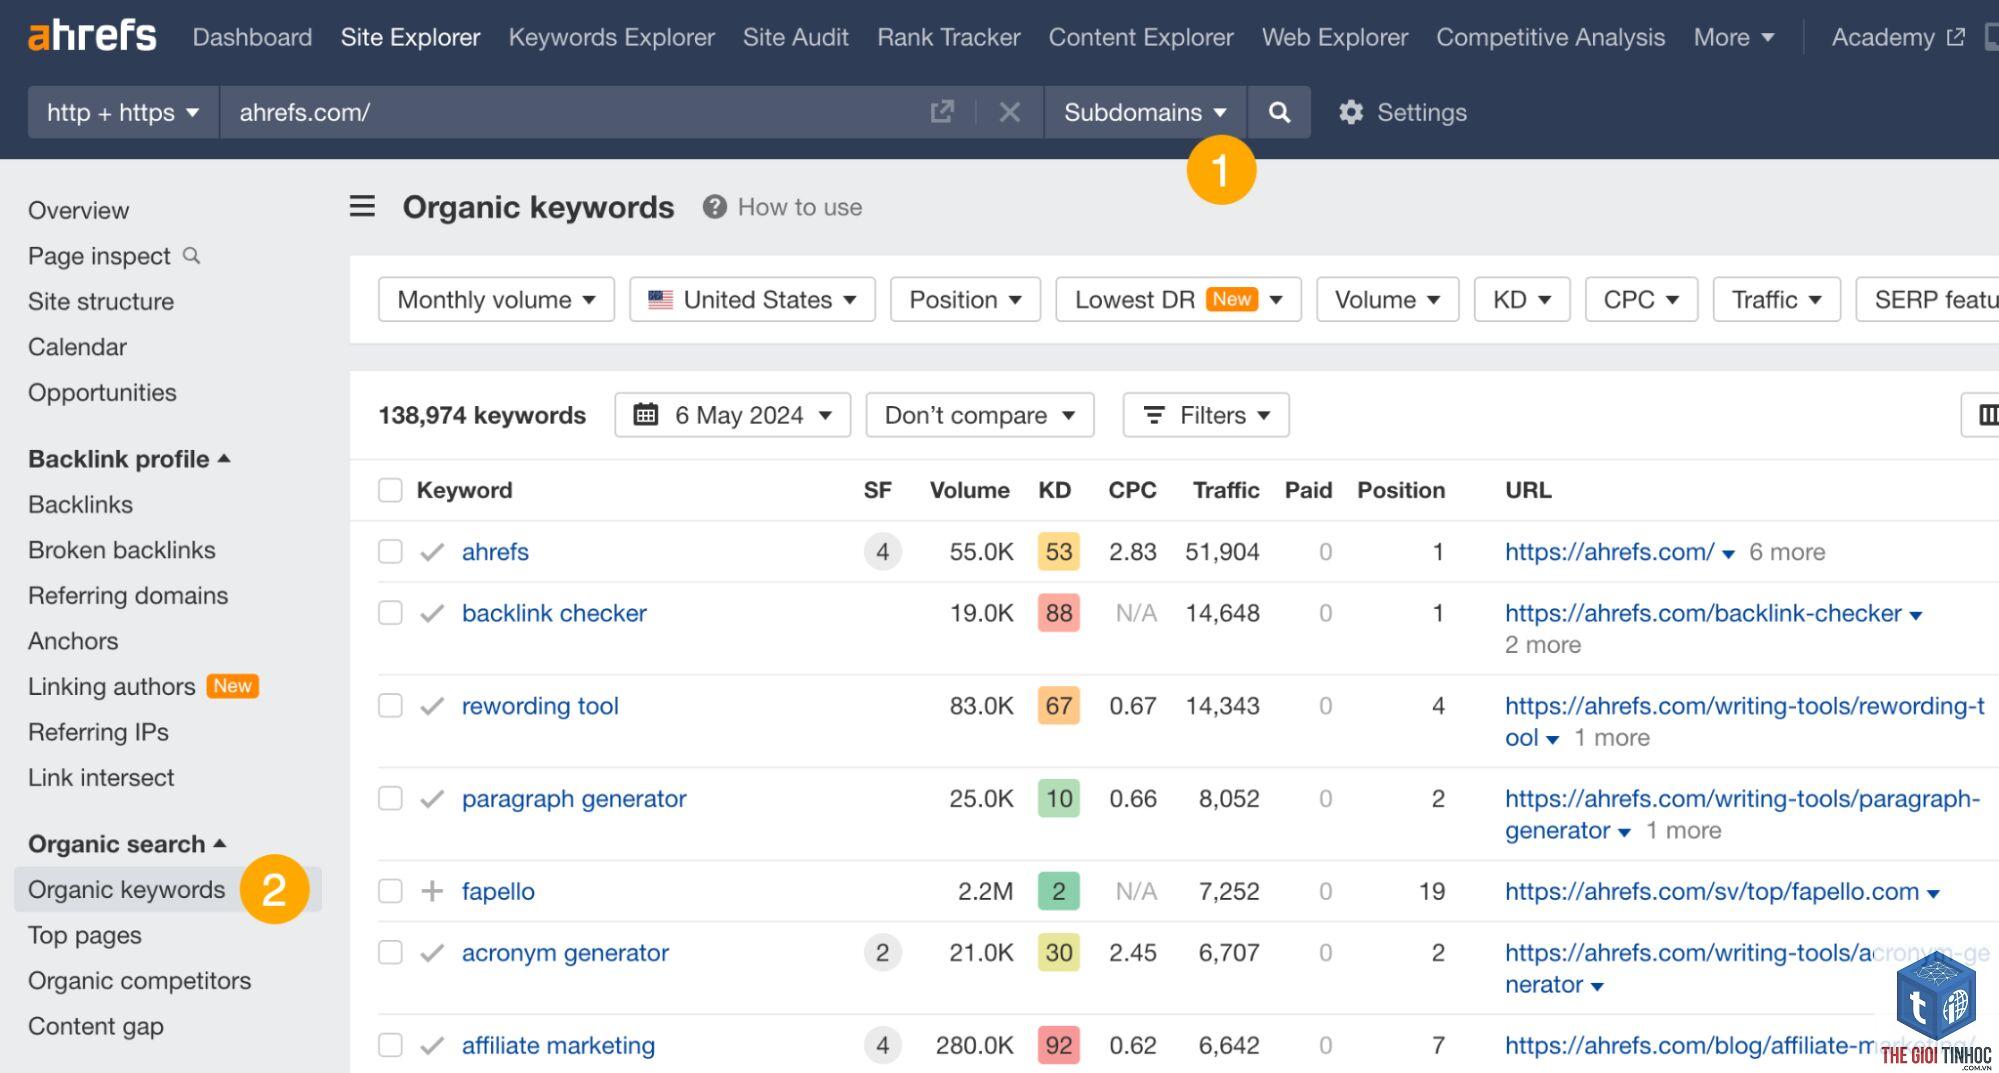Open the More menu in top navigation
Image resolution: width=1999 pixels, height=1073 pixels.
pyautogui.click(x=1734, y=37)
